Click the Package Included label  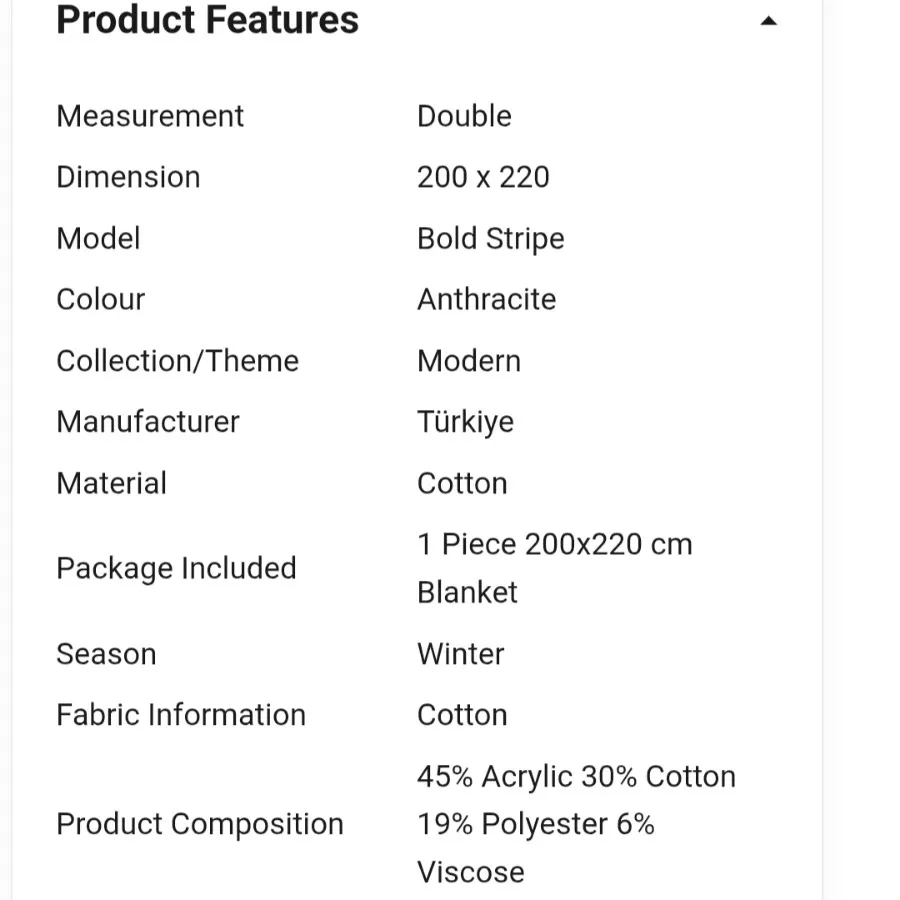(x=176, y=568)
